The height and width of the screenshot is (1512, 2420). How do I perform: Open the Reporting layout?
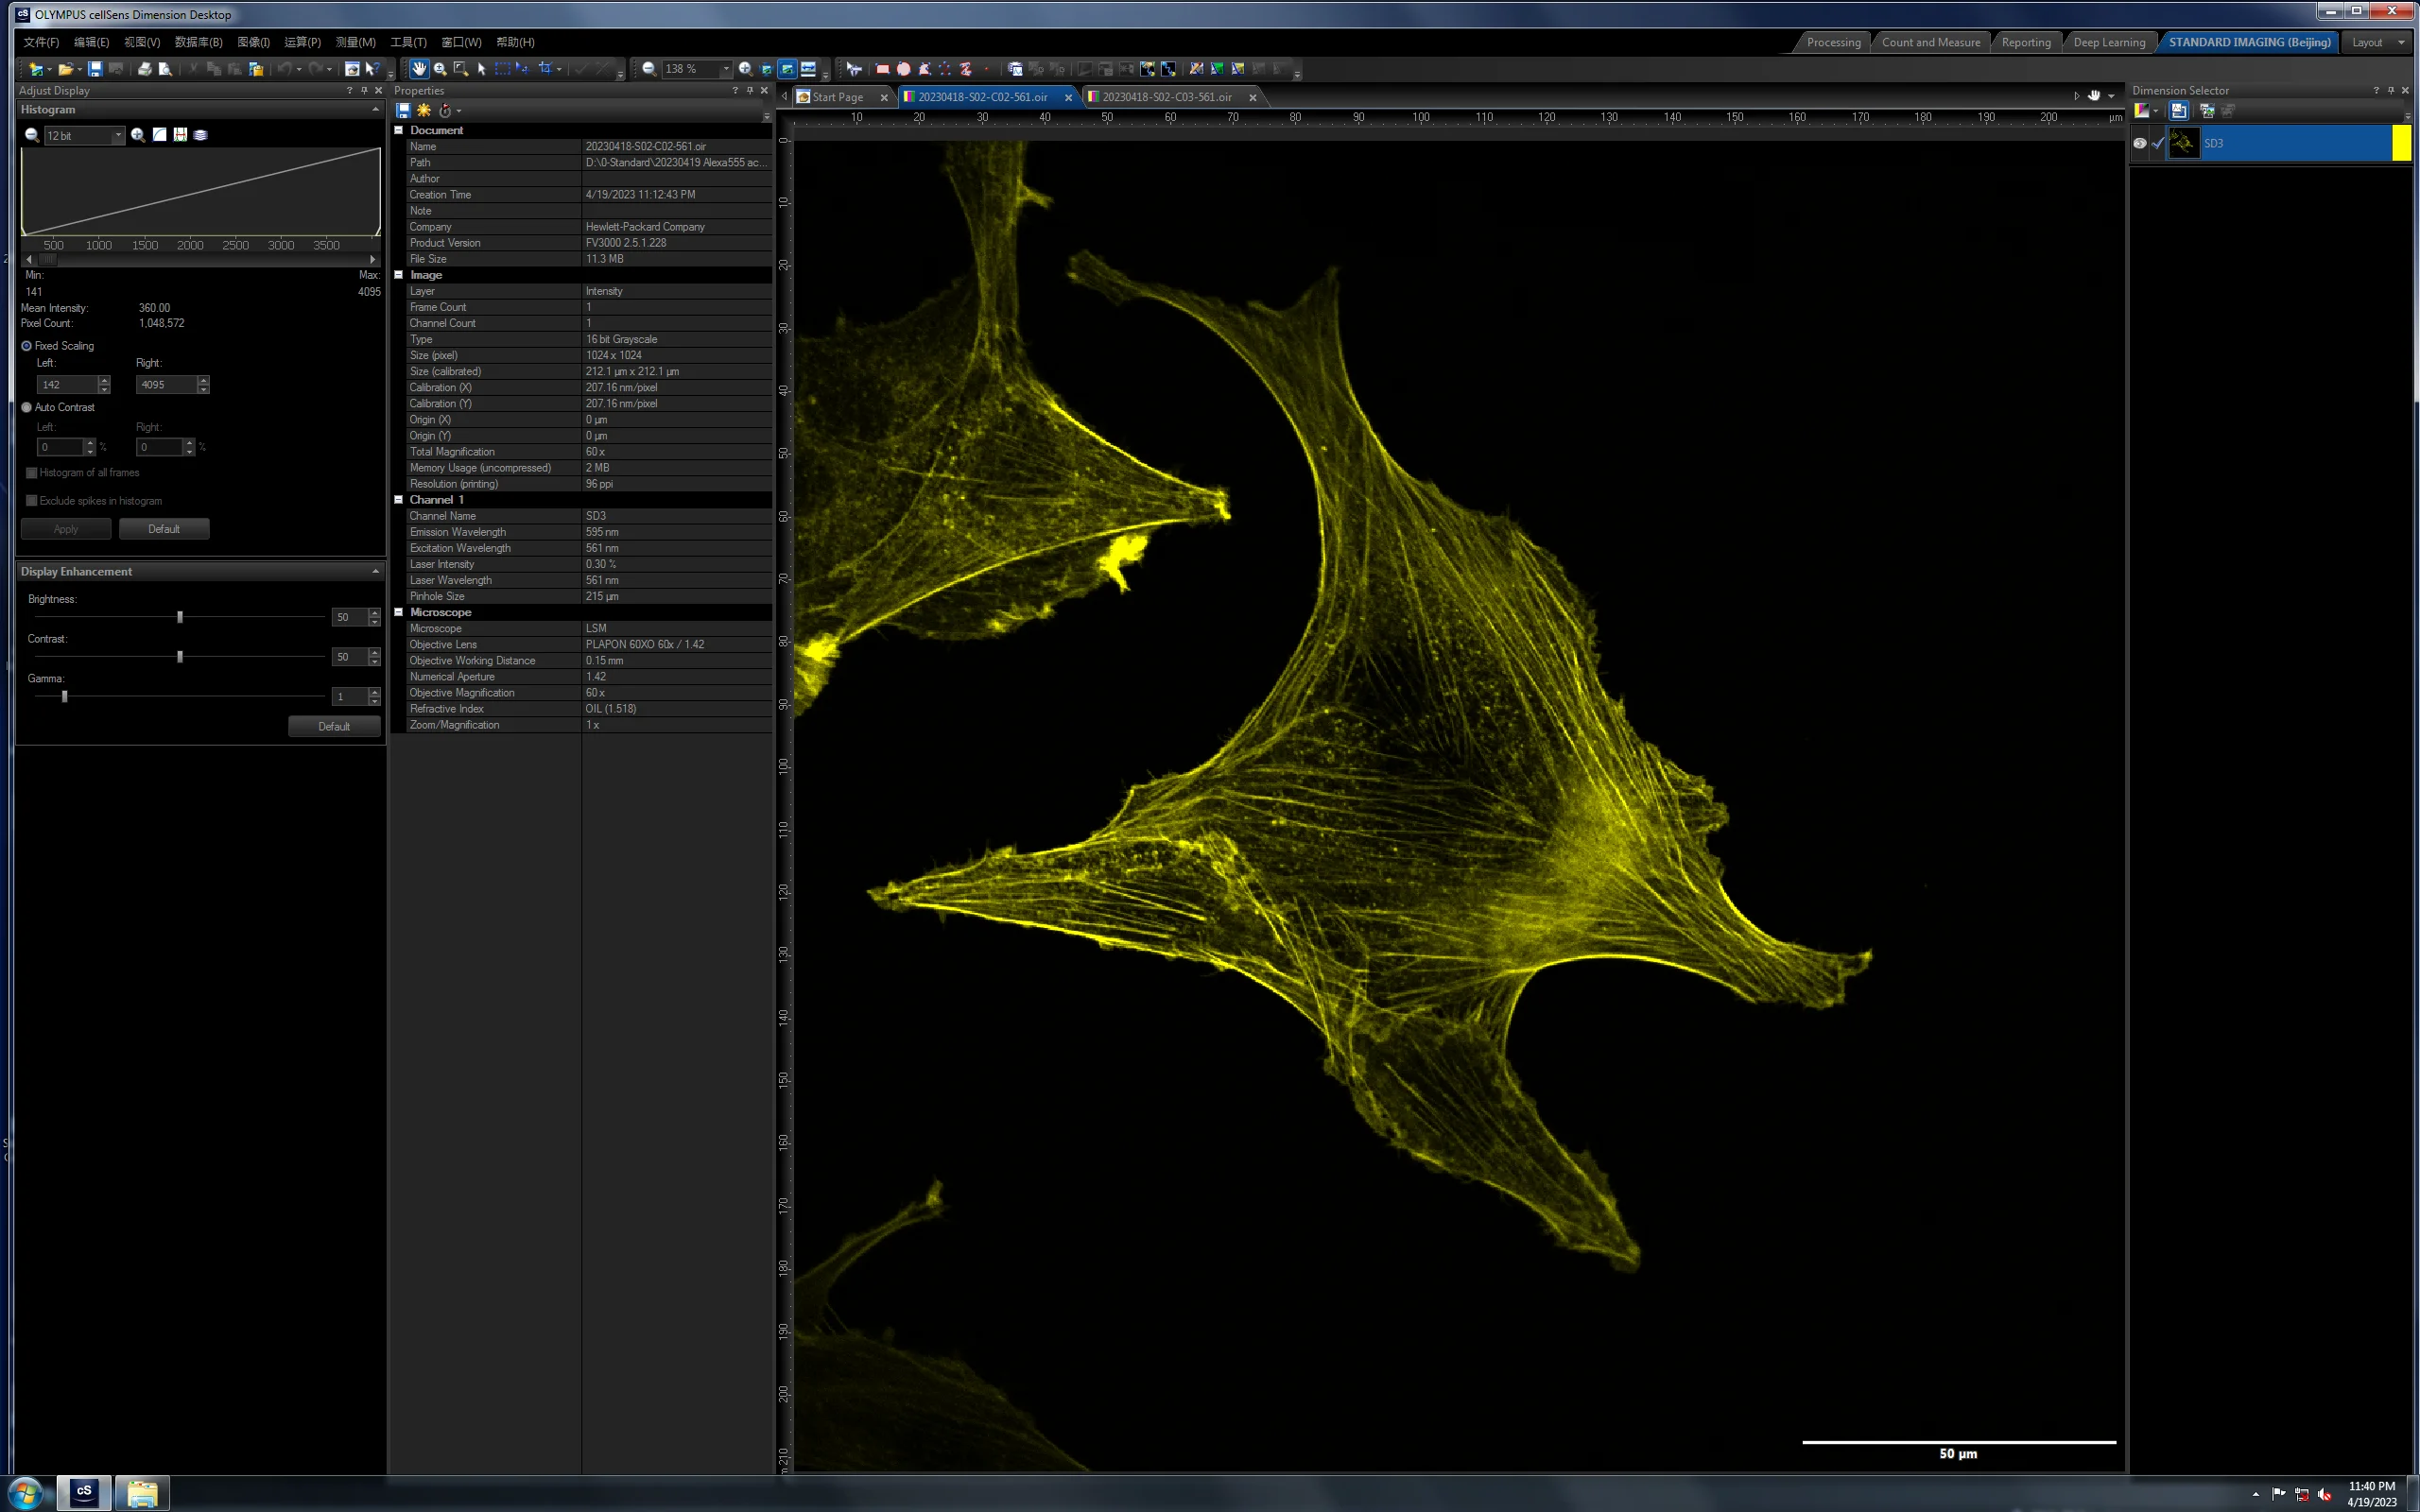pos(2025,42)
